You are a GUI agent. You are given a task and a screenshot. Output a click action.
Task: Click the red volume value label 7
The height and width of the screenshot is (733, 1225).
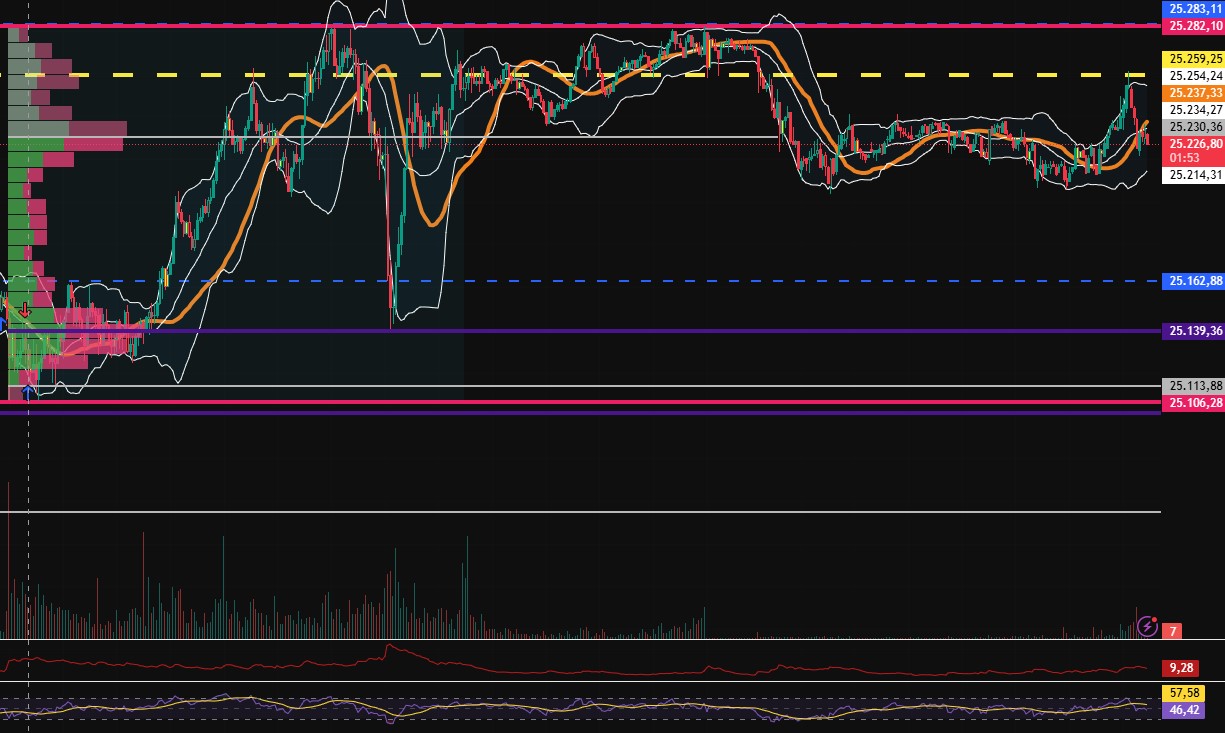tap(1174, 631)
